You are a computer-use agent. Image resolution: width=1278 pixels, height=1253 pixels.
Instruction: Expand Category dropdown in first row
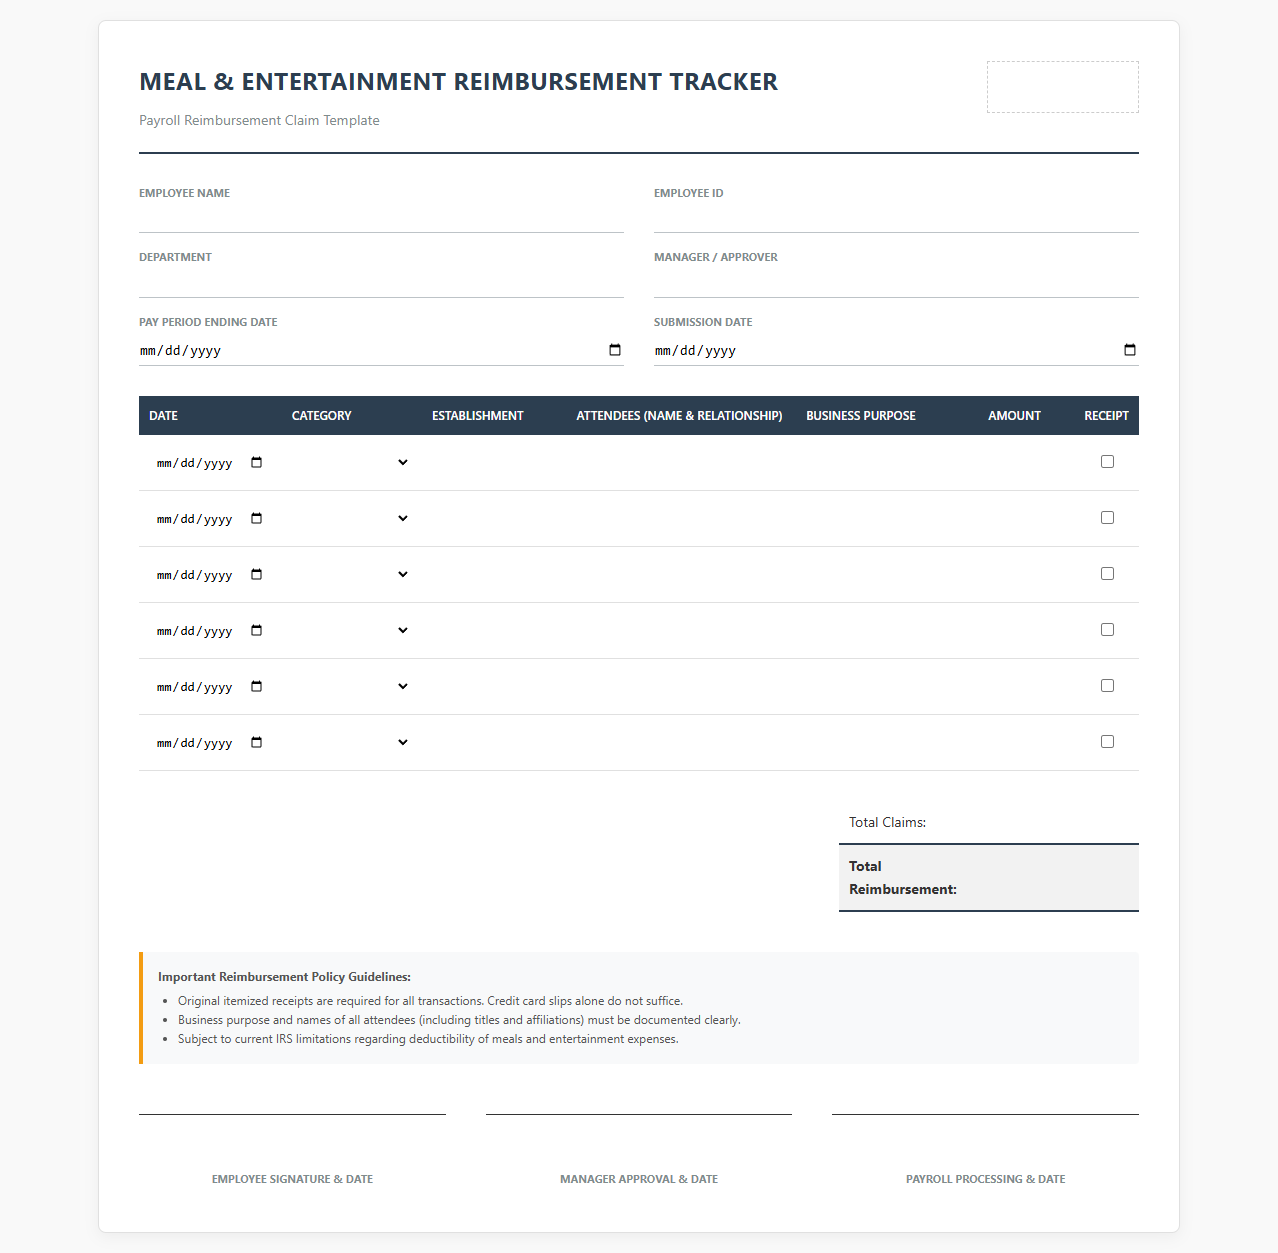(x=351, y=462)
